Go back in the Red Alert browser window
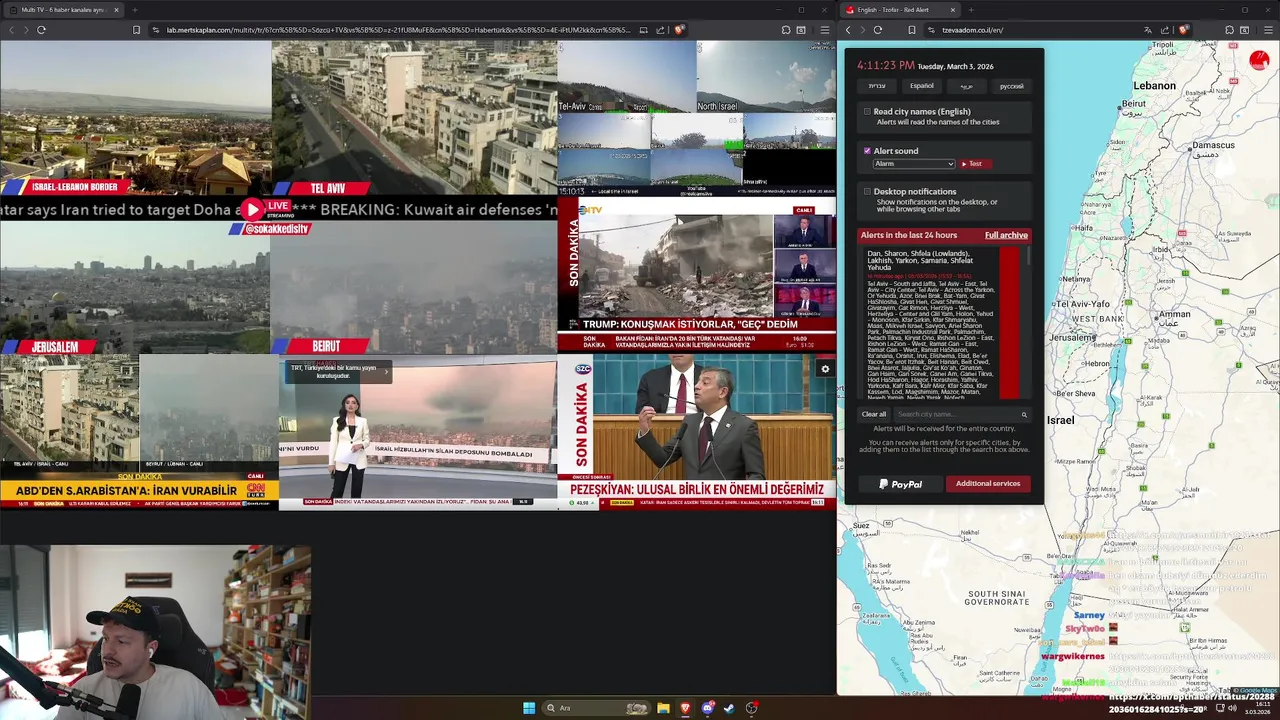Viewport: 1280px width, 720px height. pyautogui.click(x=848, y=30)
